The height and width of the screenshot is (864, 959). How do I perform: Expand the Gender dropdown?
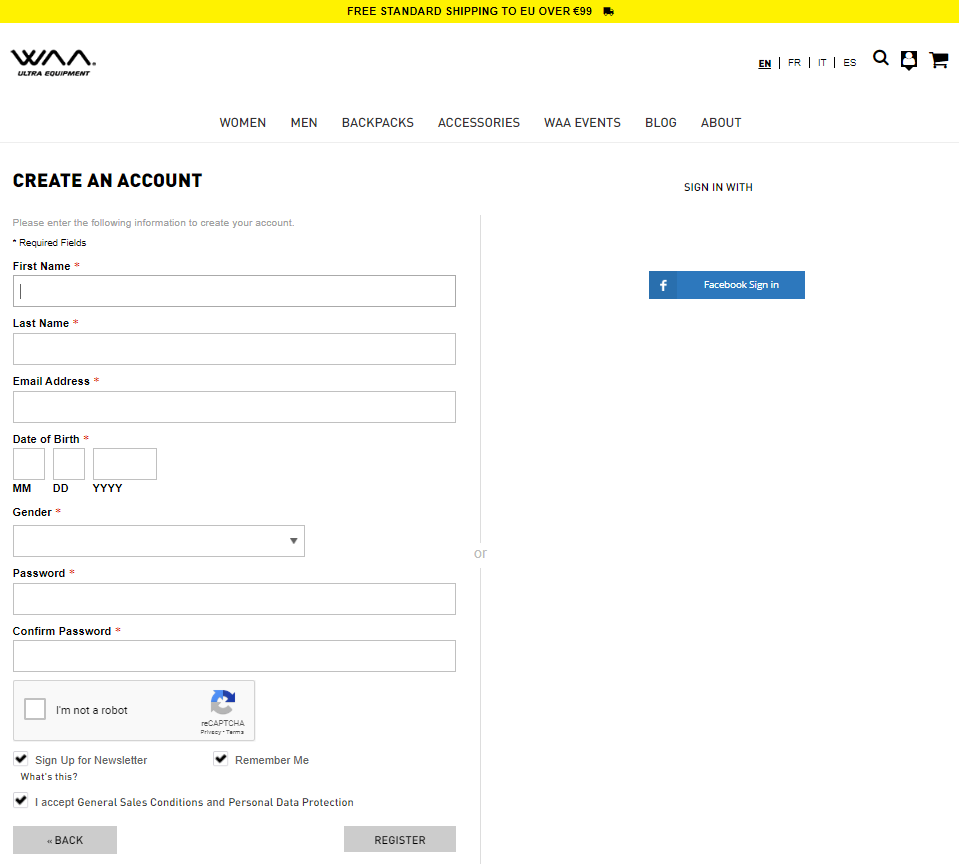(x=159, y=541)
